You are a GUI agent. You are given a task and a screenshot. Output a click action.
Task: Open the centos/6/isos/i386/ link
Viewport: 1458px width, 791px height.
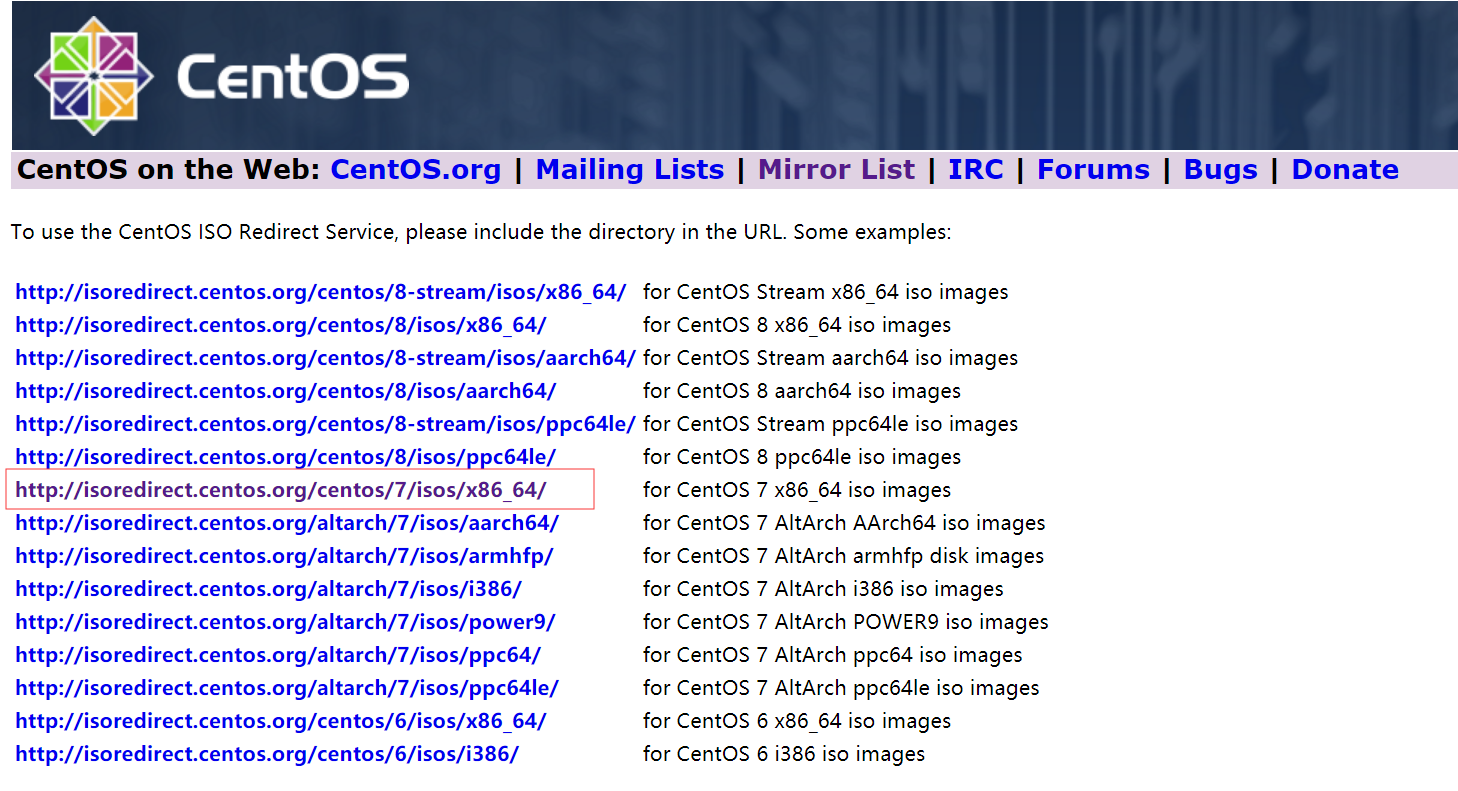[x=267, y=754]
